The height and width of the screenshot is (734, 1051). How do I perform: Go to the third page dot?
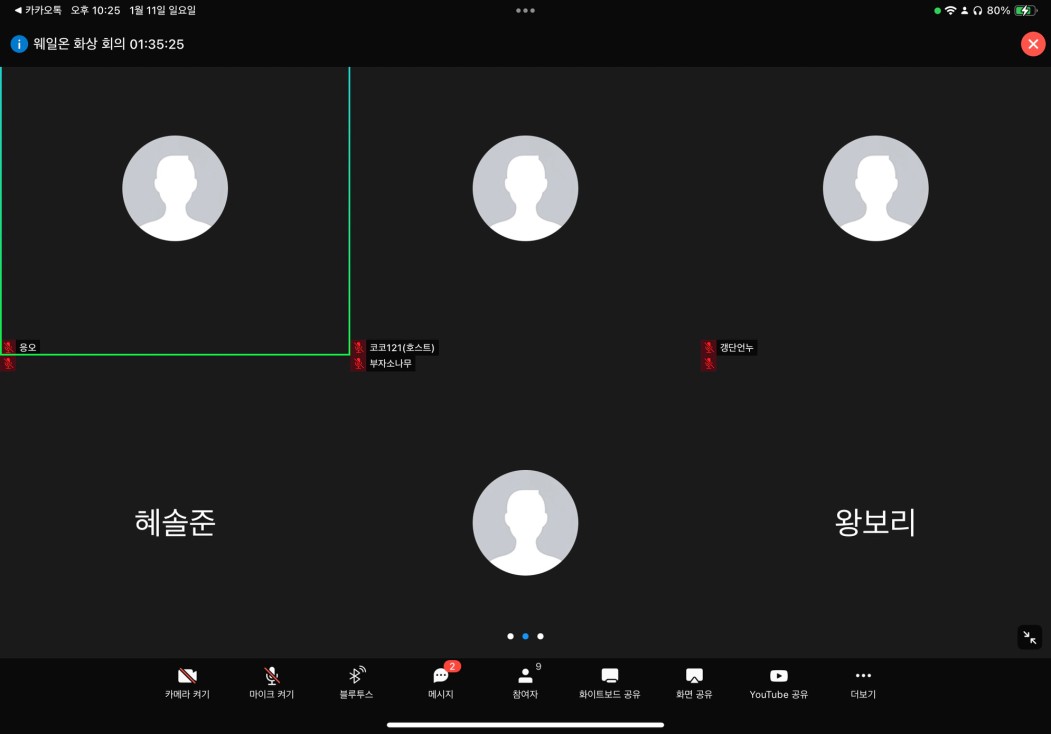(540, 636)
